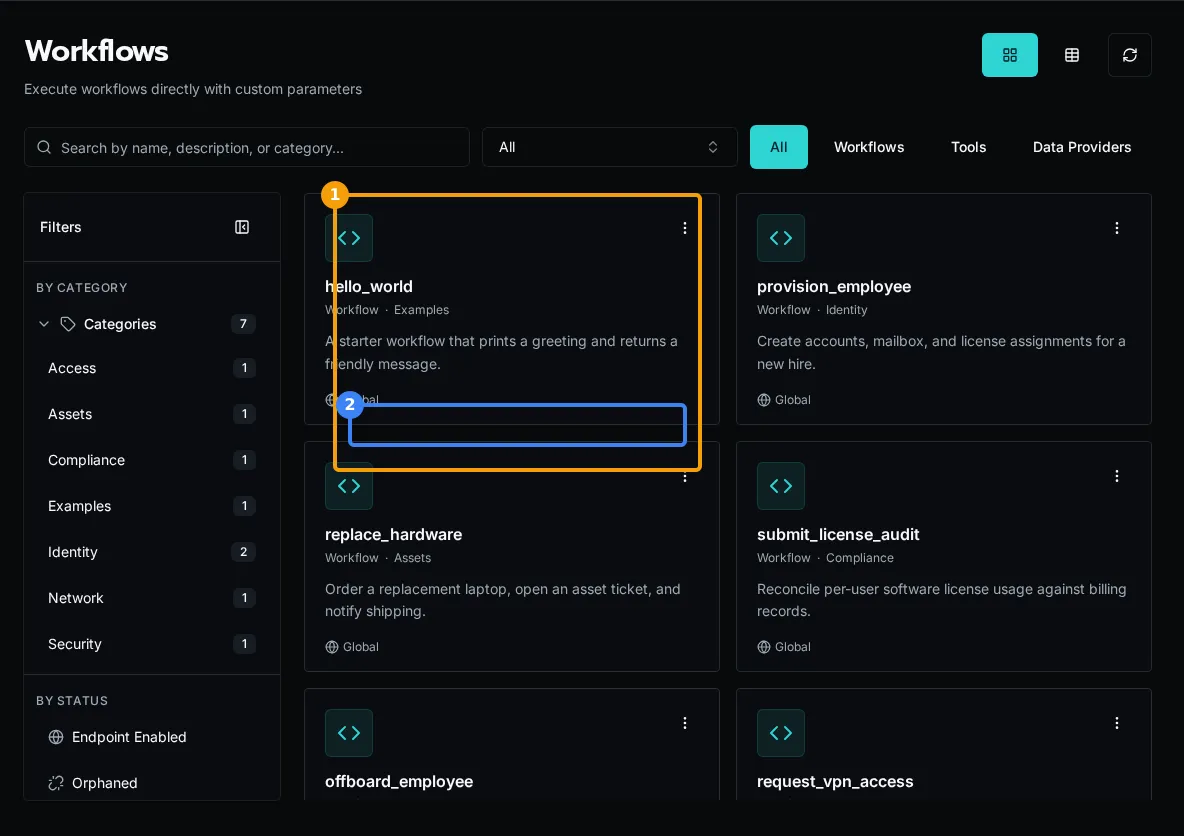The width and height of the screenshot is (1184, 836).
Task: Filter by Network category
Action: tap(152, 598)
